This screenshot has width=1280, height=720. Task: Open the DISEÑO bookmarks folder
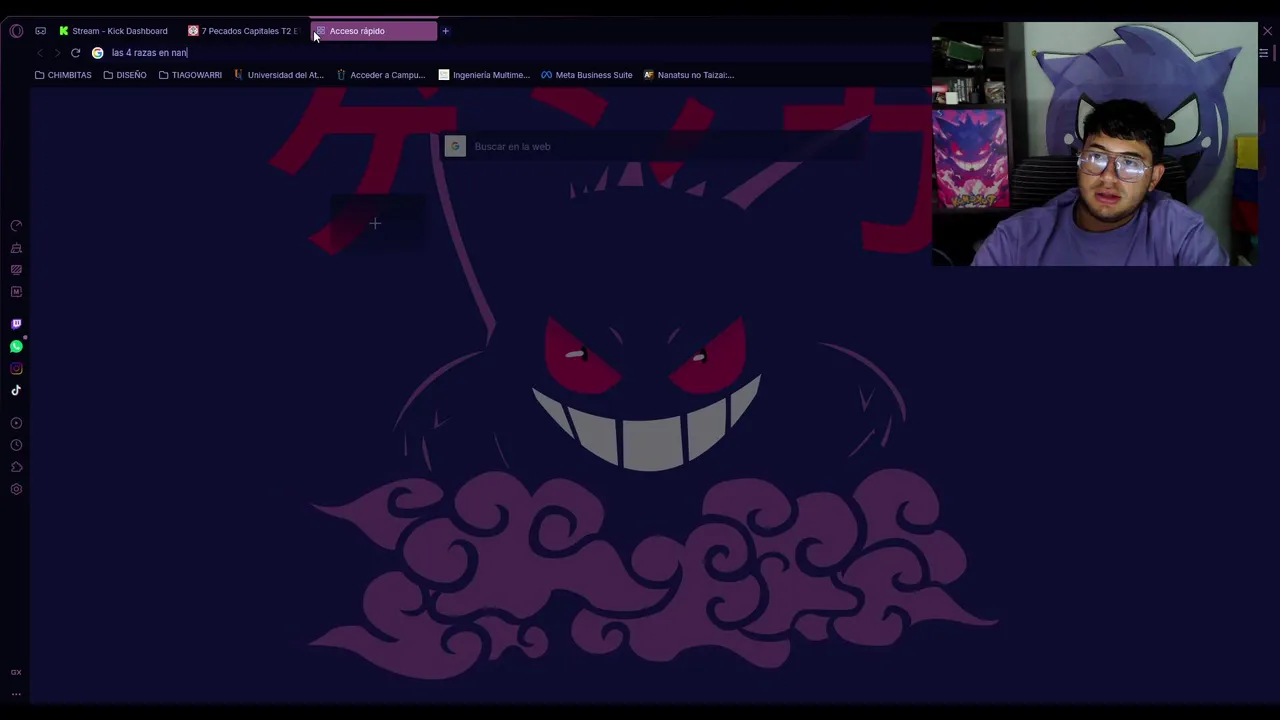[125, 75]
